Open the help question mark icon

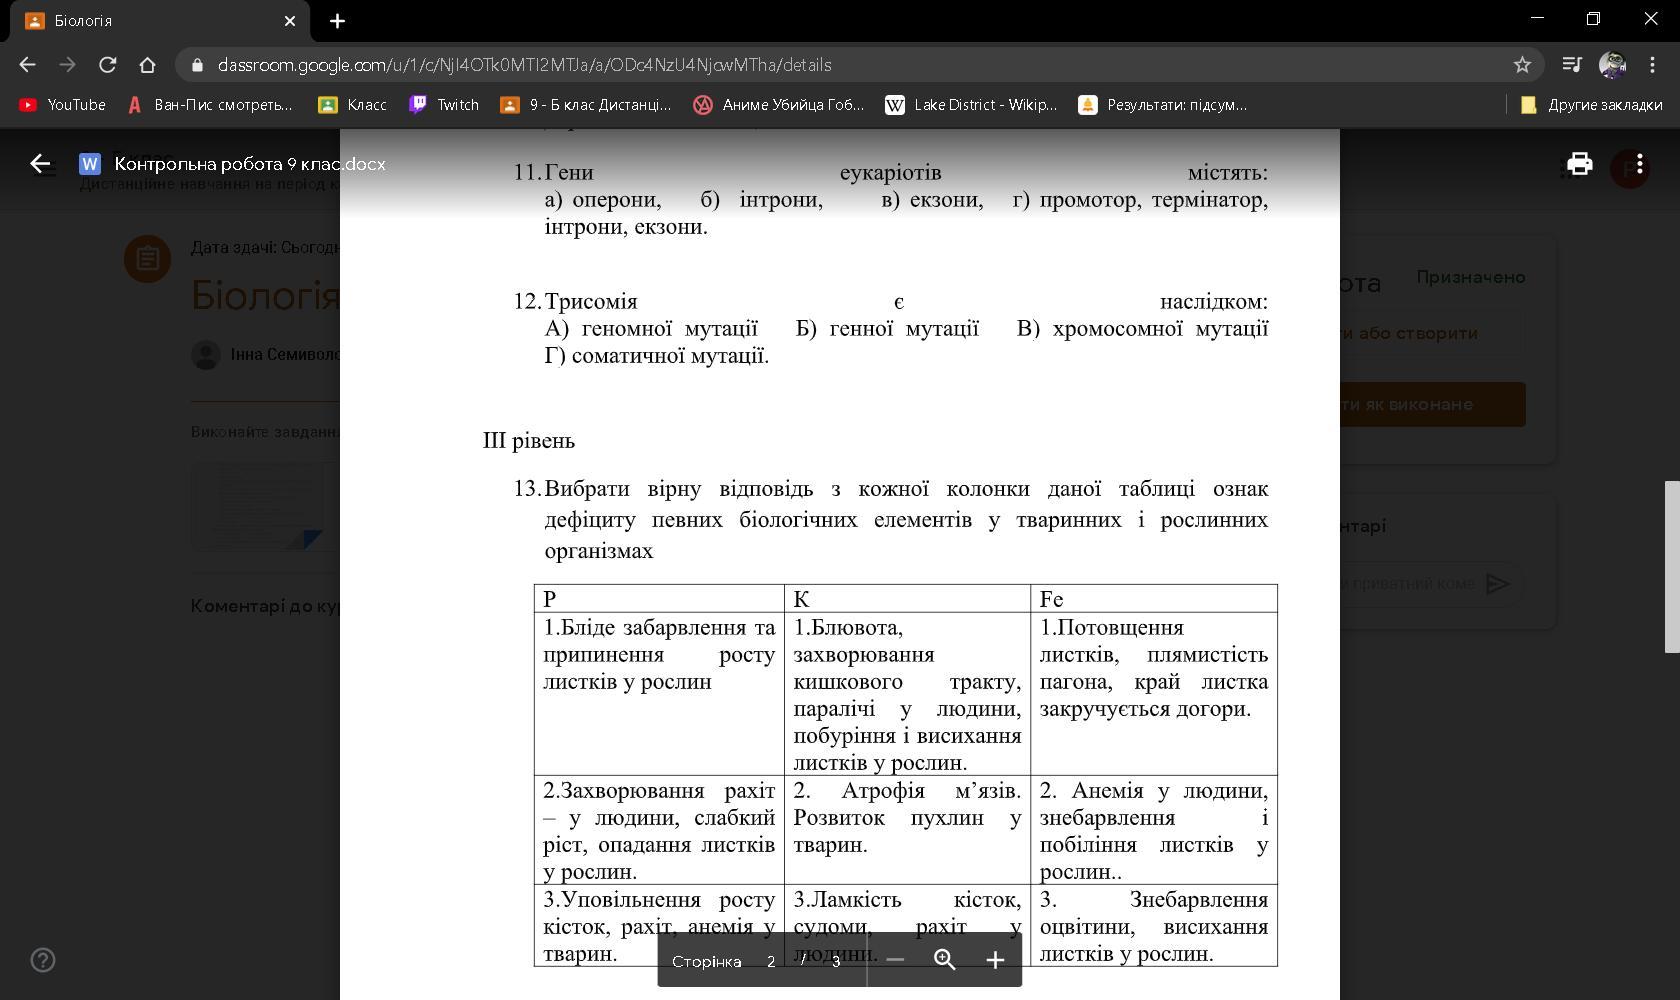pos(43,960)
